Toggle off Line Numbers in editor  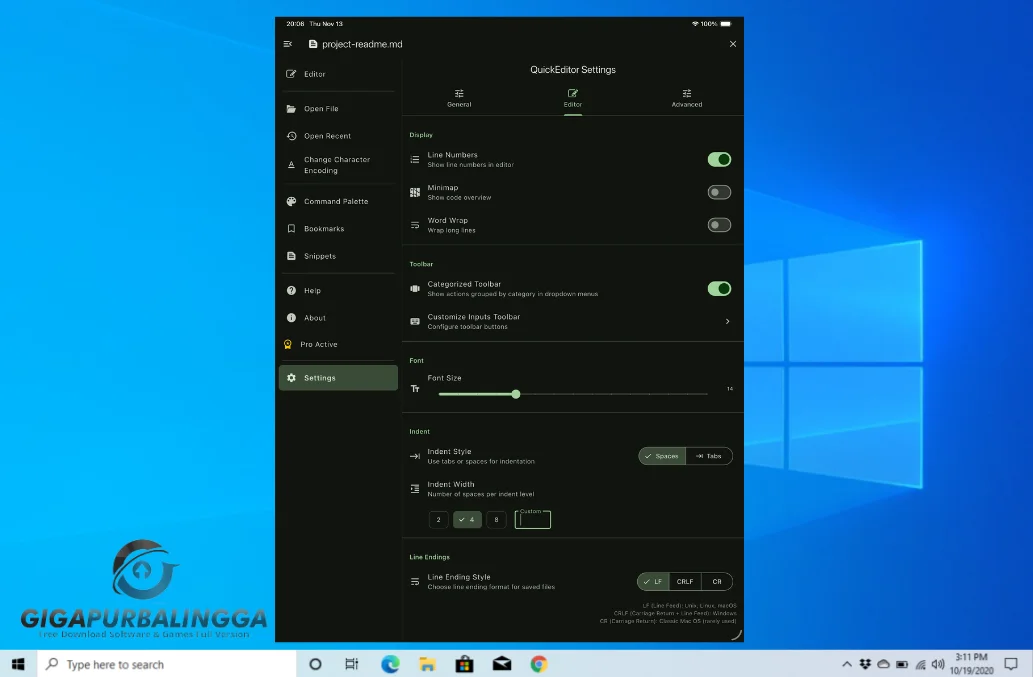coord(719,159)
